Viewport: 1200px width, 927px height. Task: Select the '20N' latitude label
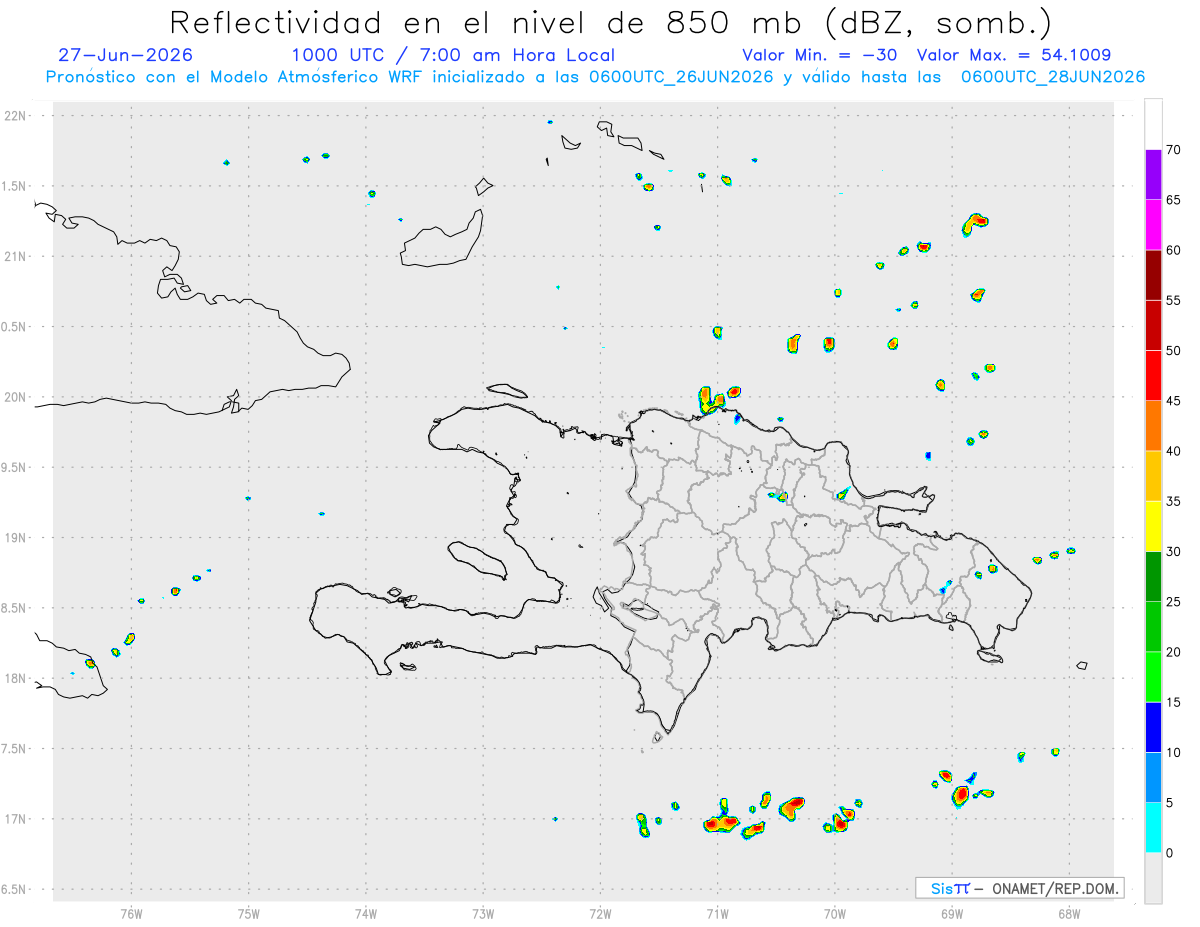point(17,397)
